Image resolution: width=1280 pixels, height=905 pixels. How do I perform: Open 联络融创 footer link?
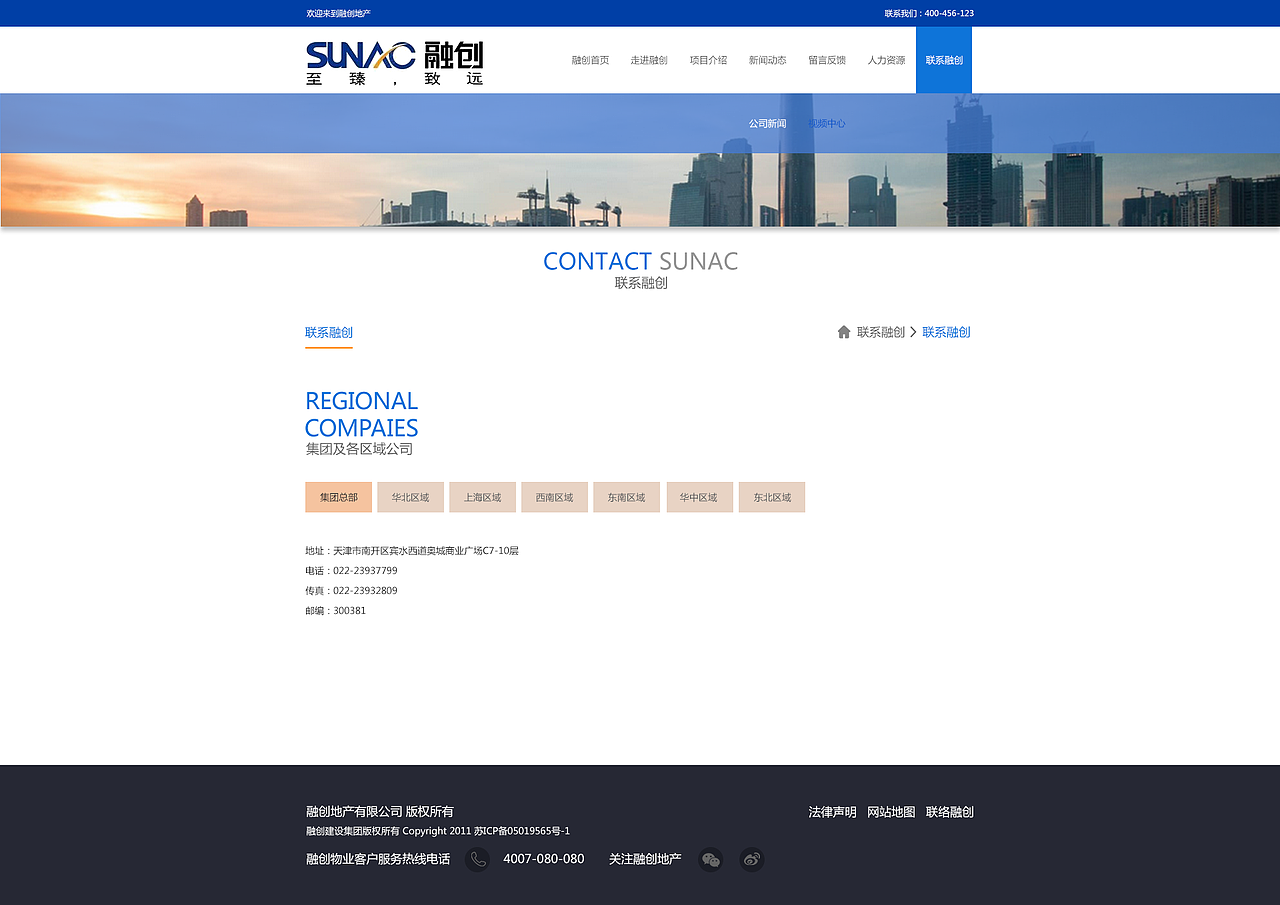tap(950, 812)
